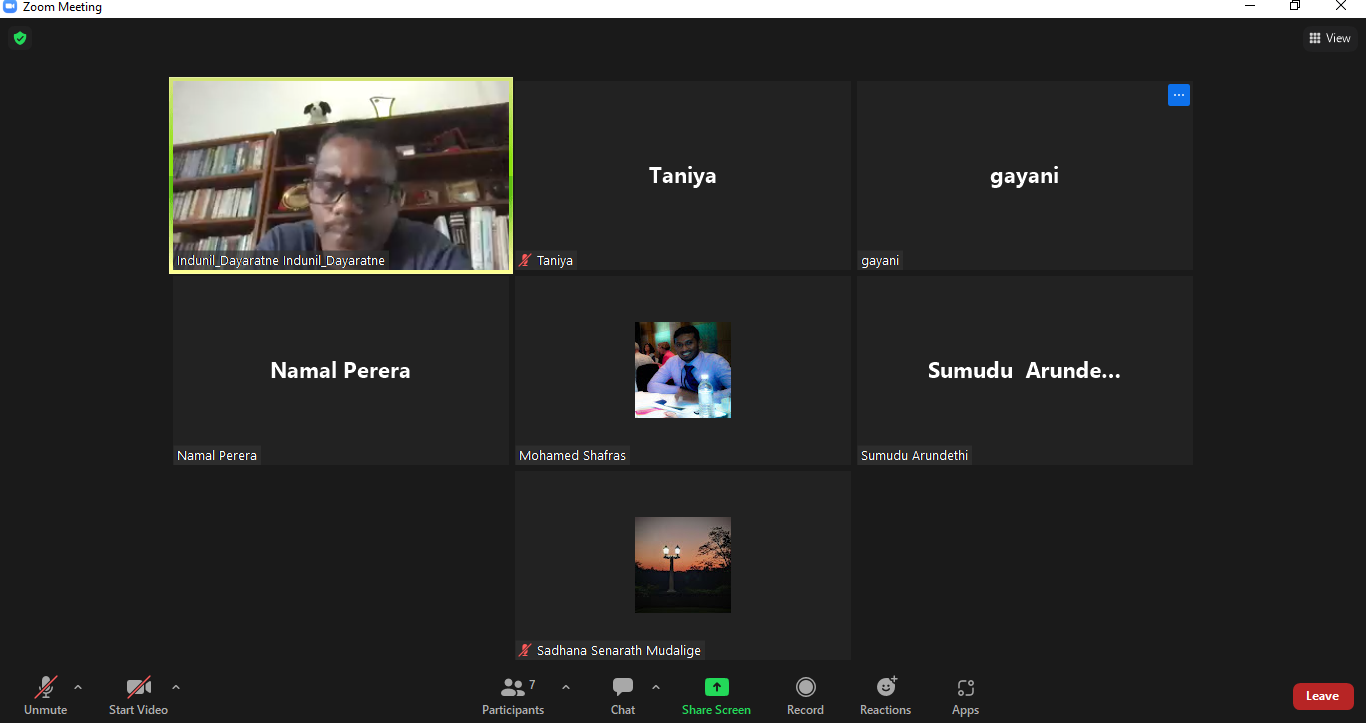Click 'Indunil_Dayaratne Indunil_Dayaratne' name label
The image size is (1366, 723).
pos(281,260)
